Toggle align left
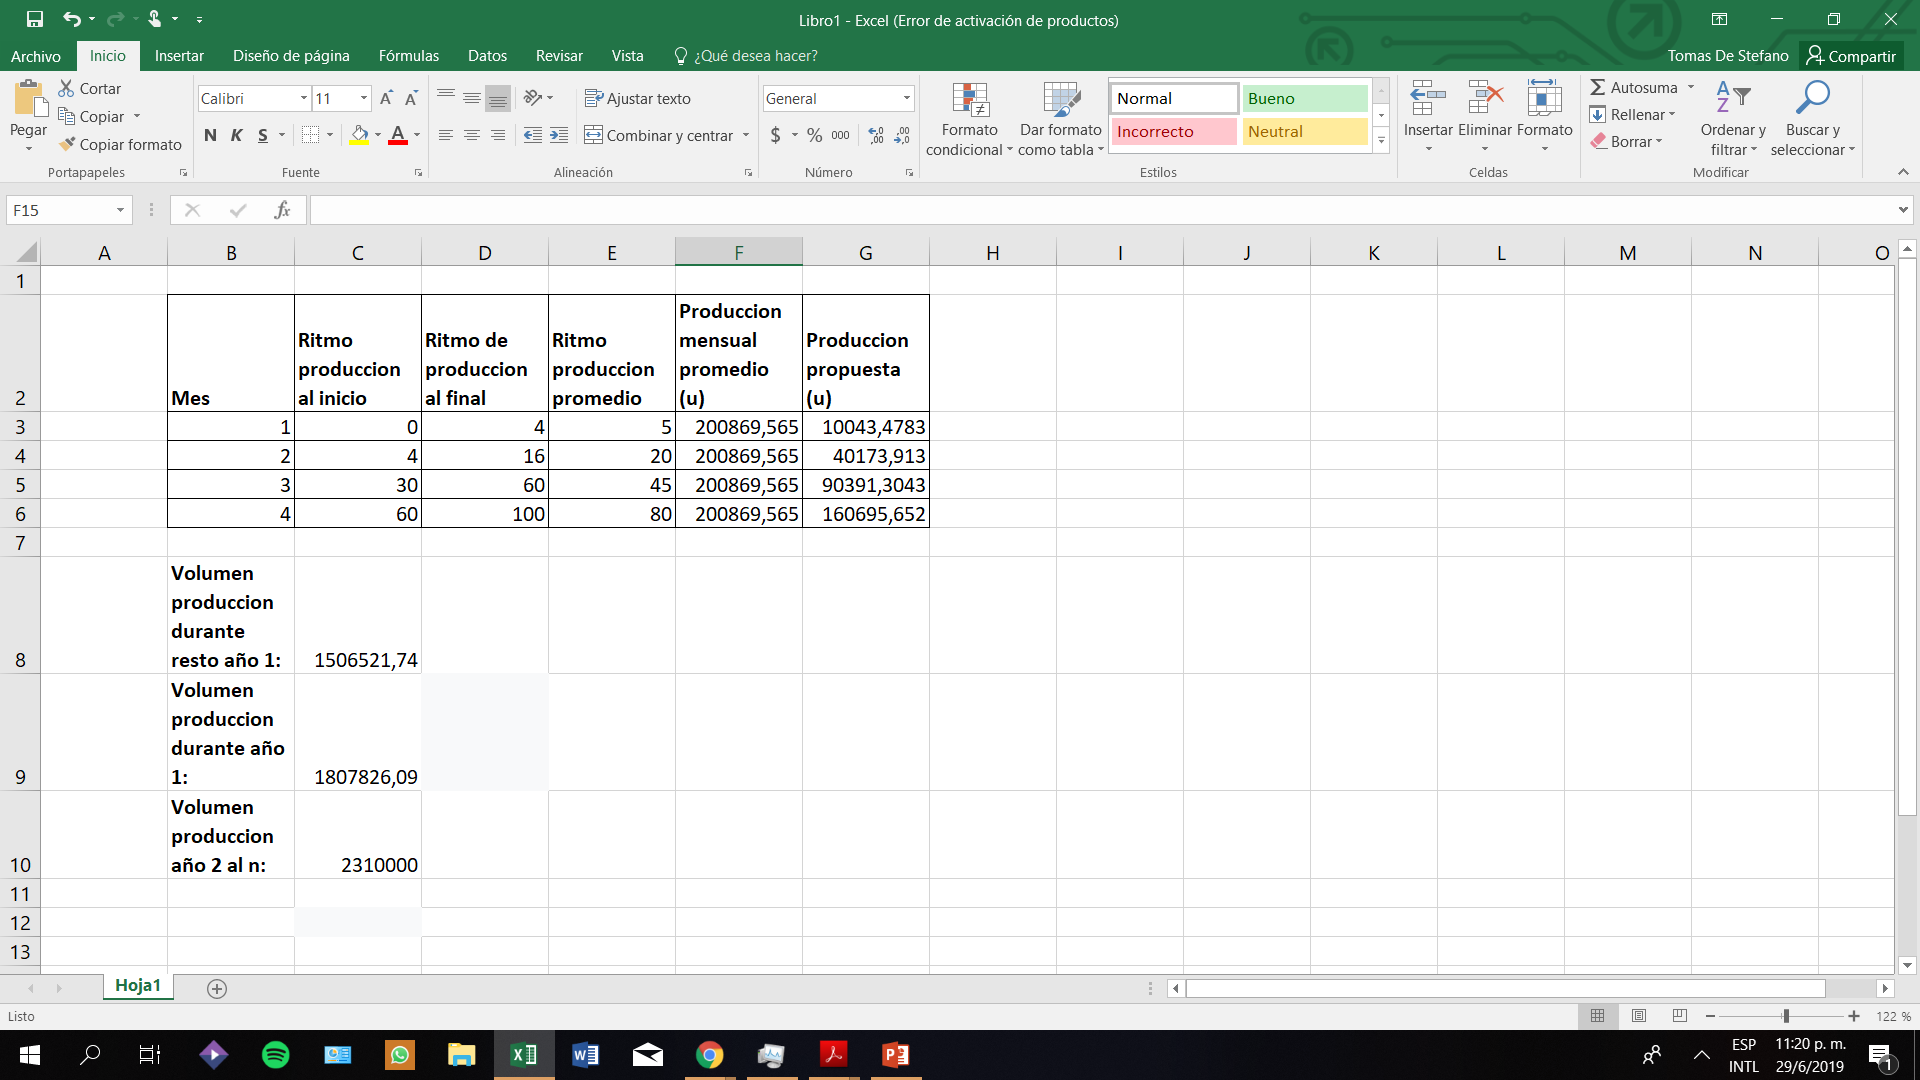This screenshot has height=1080, width=1920. pyautogui.click(x=446, y=135)
